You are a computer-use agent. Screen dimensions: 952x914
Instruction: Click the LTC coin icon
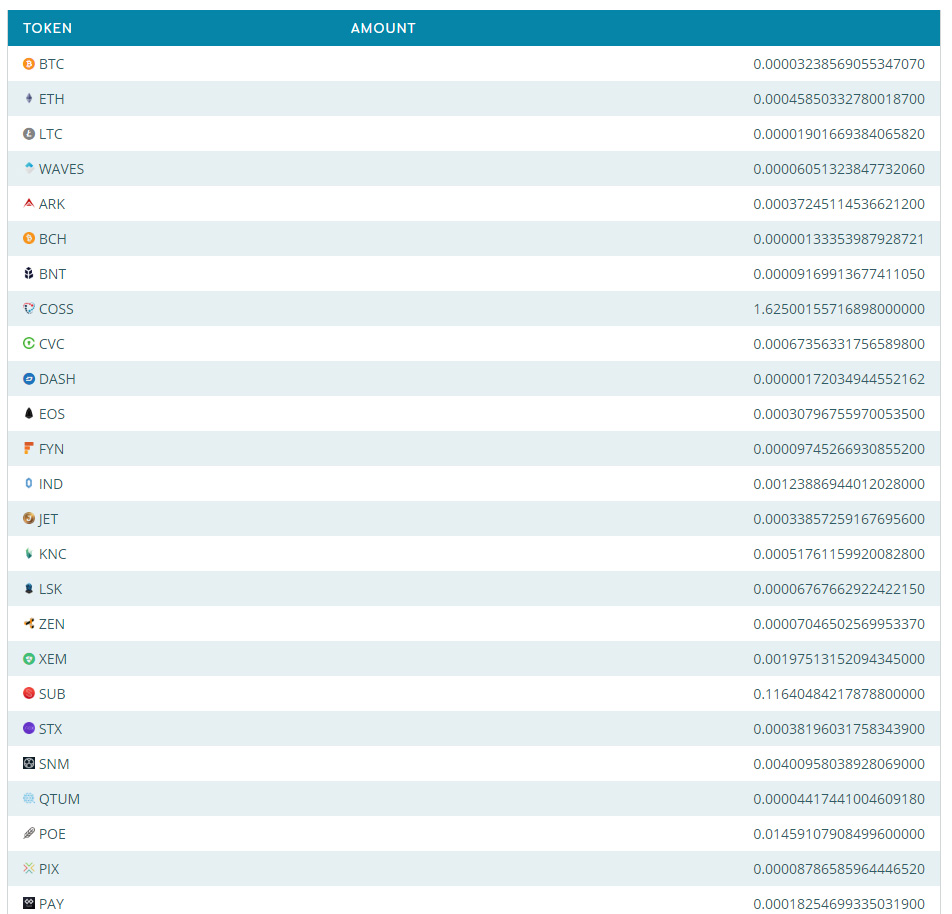click(x=29, y=134)
